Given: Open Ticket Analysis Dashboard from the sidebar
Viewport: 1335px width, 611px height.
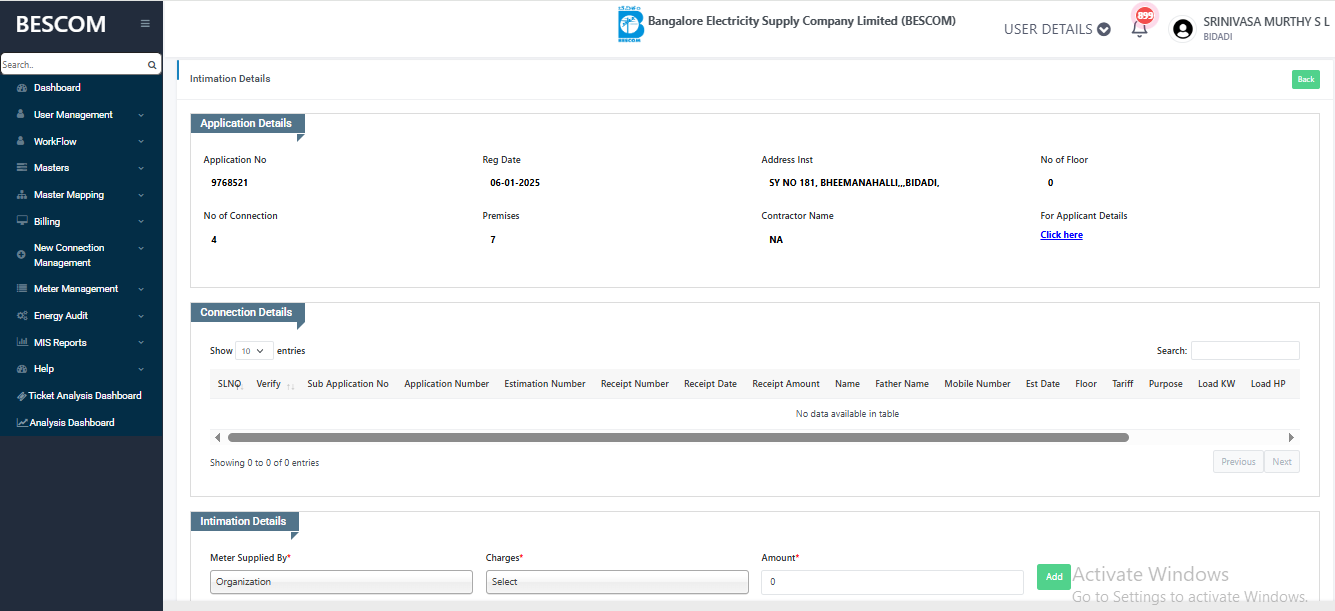Looking at the screenshot, I should point(79,396).
